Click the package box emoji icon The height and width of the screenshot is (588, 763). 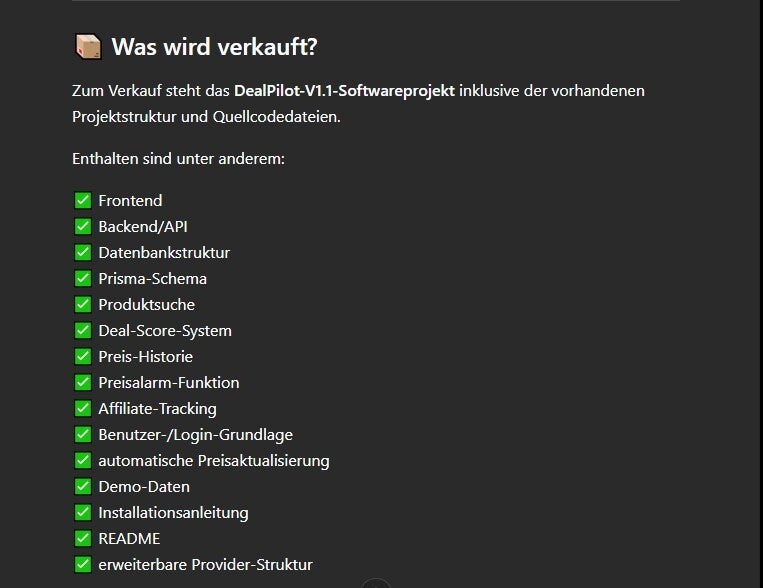(89, 47)
